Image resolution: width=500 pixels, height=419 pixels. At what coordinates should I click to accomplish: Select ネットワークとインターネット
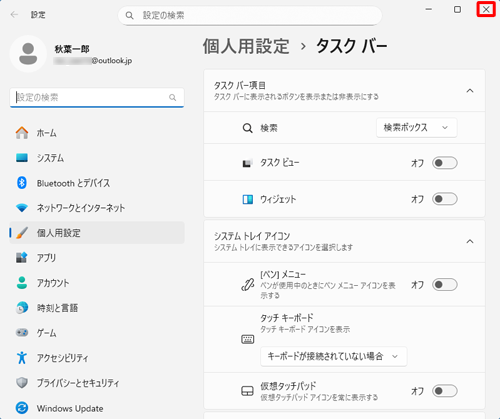coord(97,208)
